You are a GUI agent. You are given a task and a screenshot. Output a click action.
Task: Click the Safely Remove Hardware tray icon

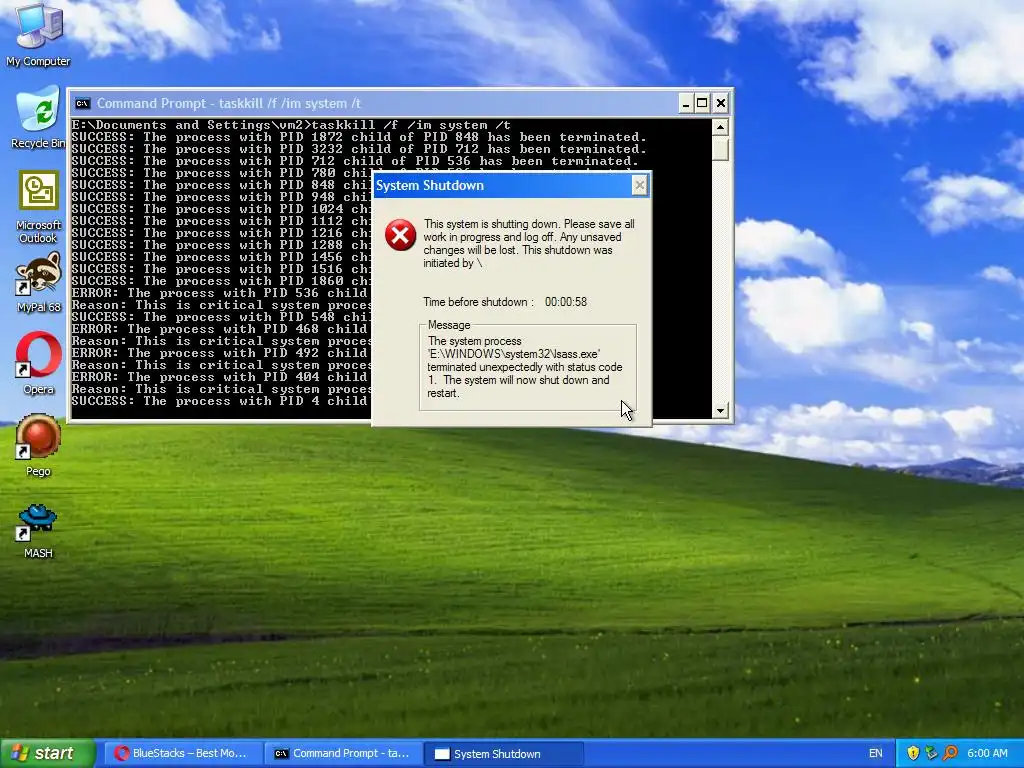[931, 753]
